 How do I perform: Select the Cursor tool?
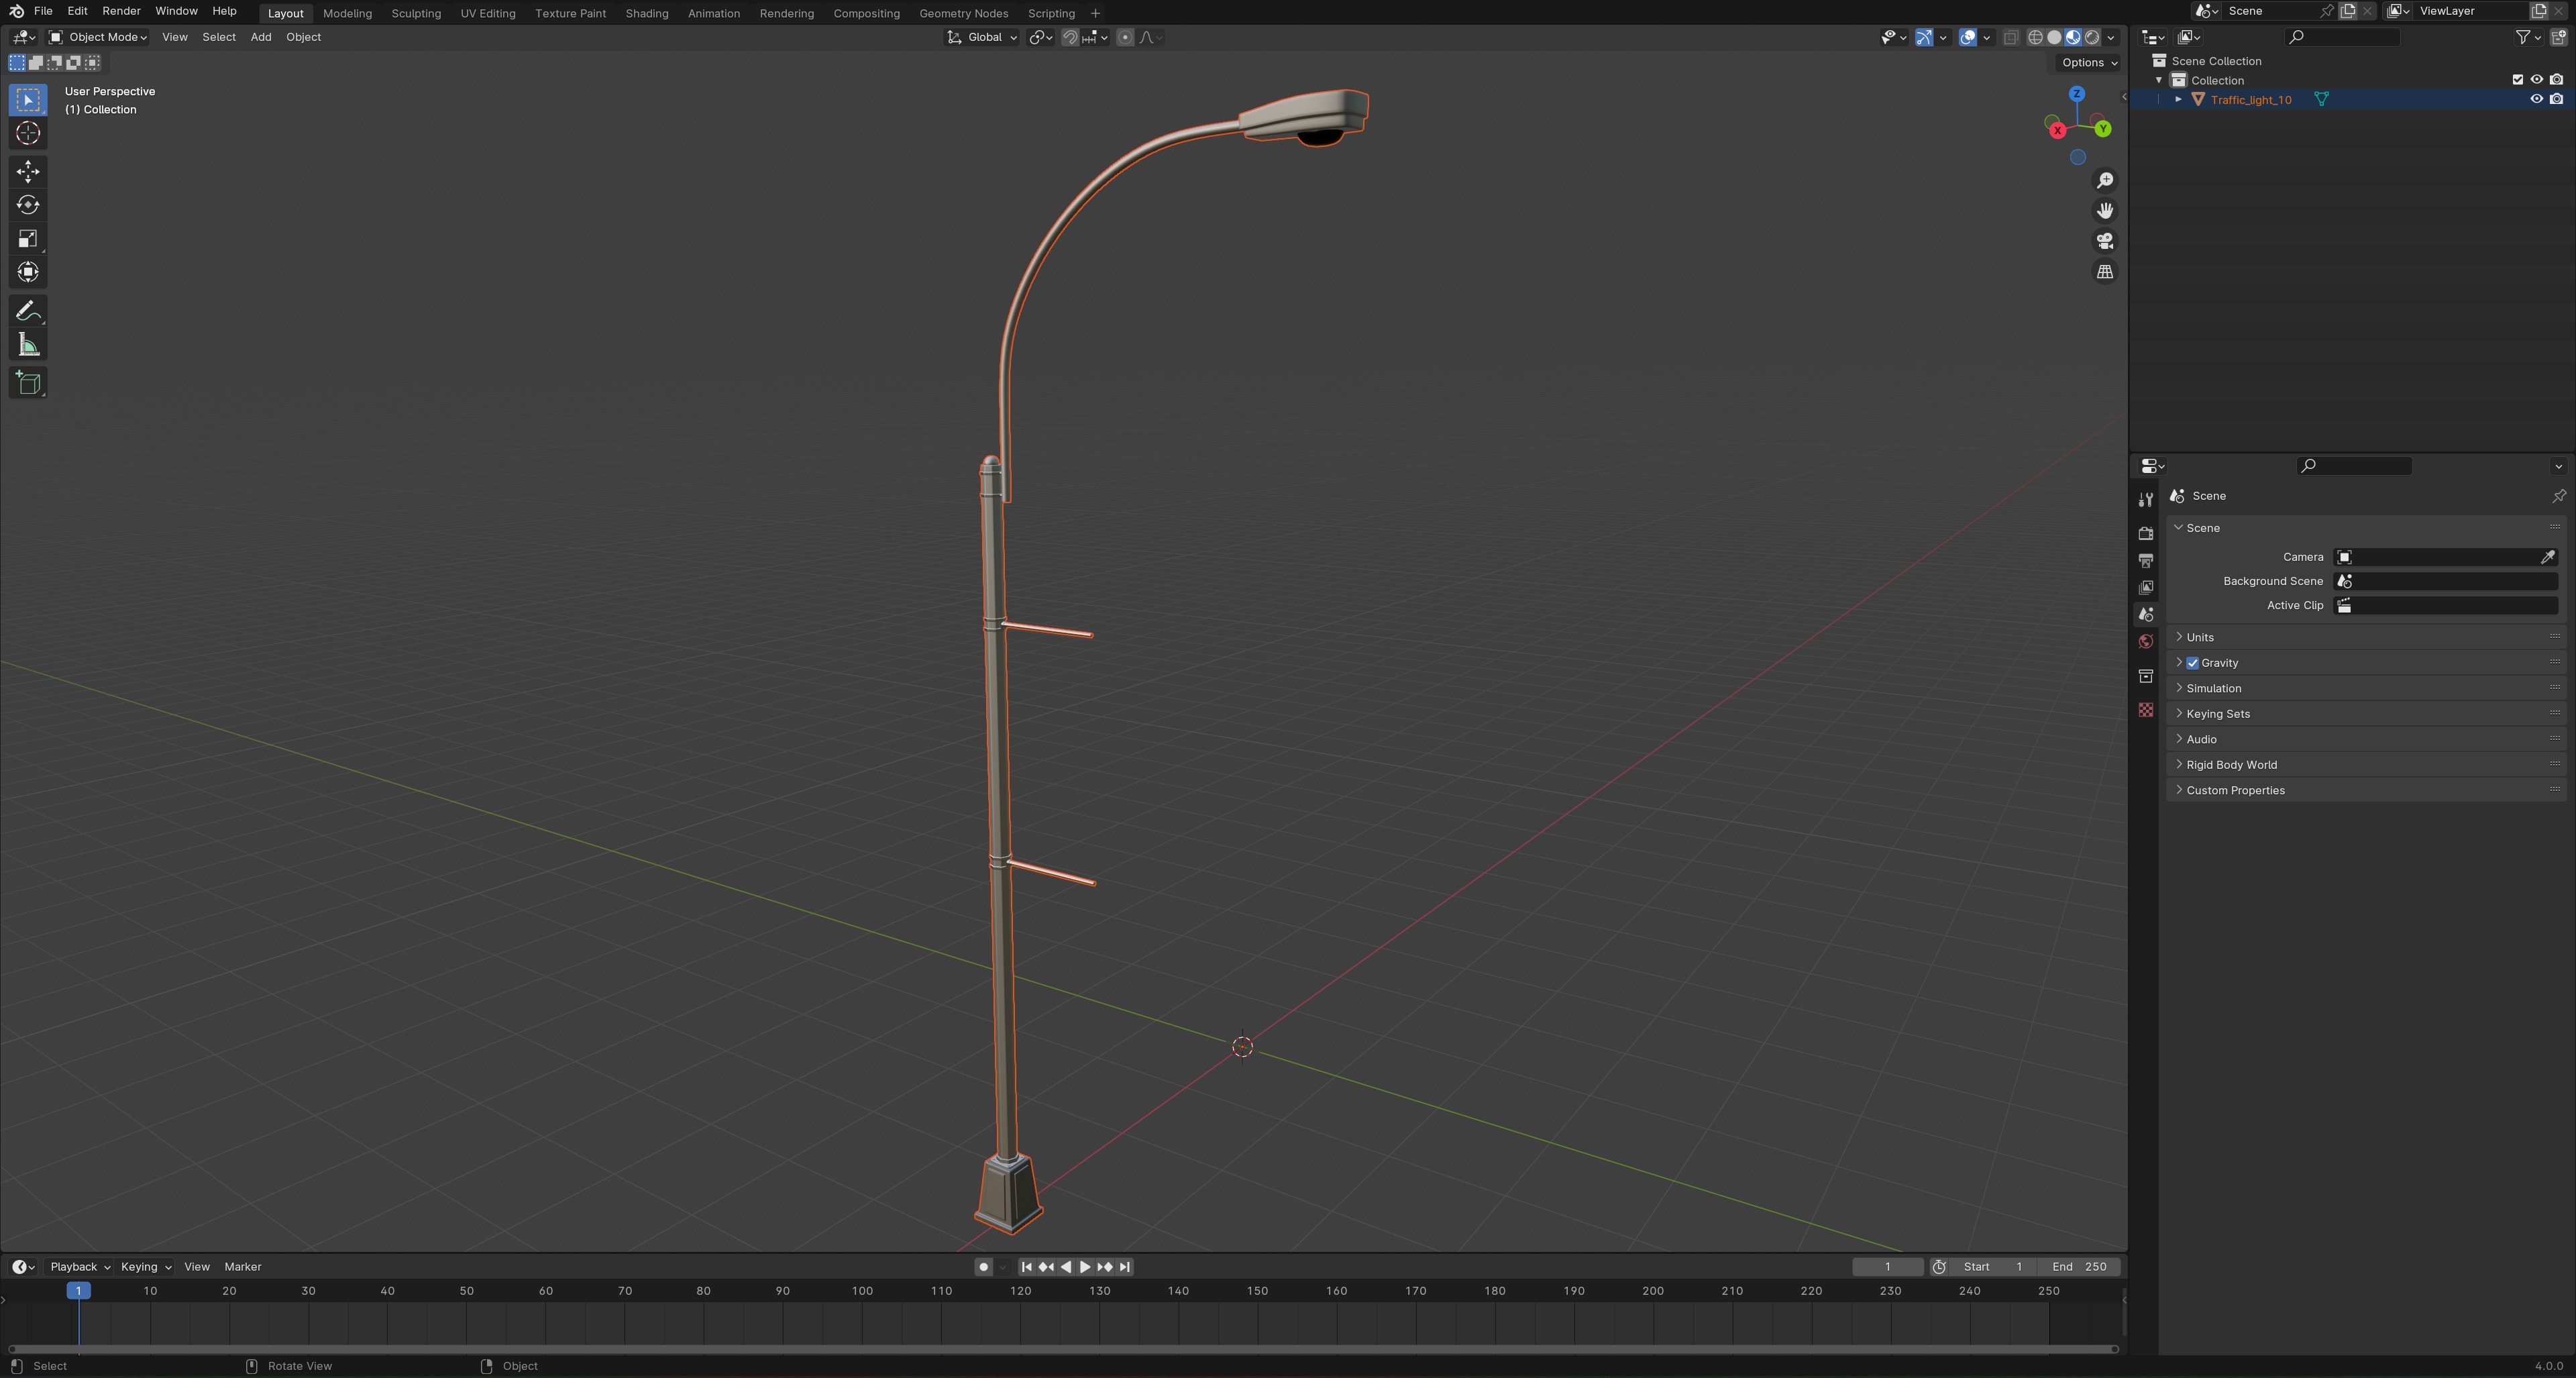tap(28, 133)
